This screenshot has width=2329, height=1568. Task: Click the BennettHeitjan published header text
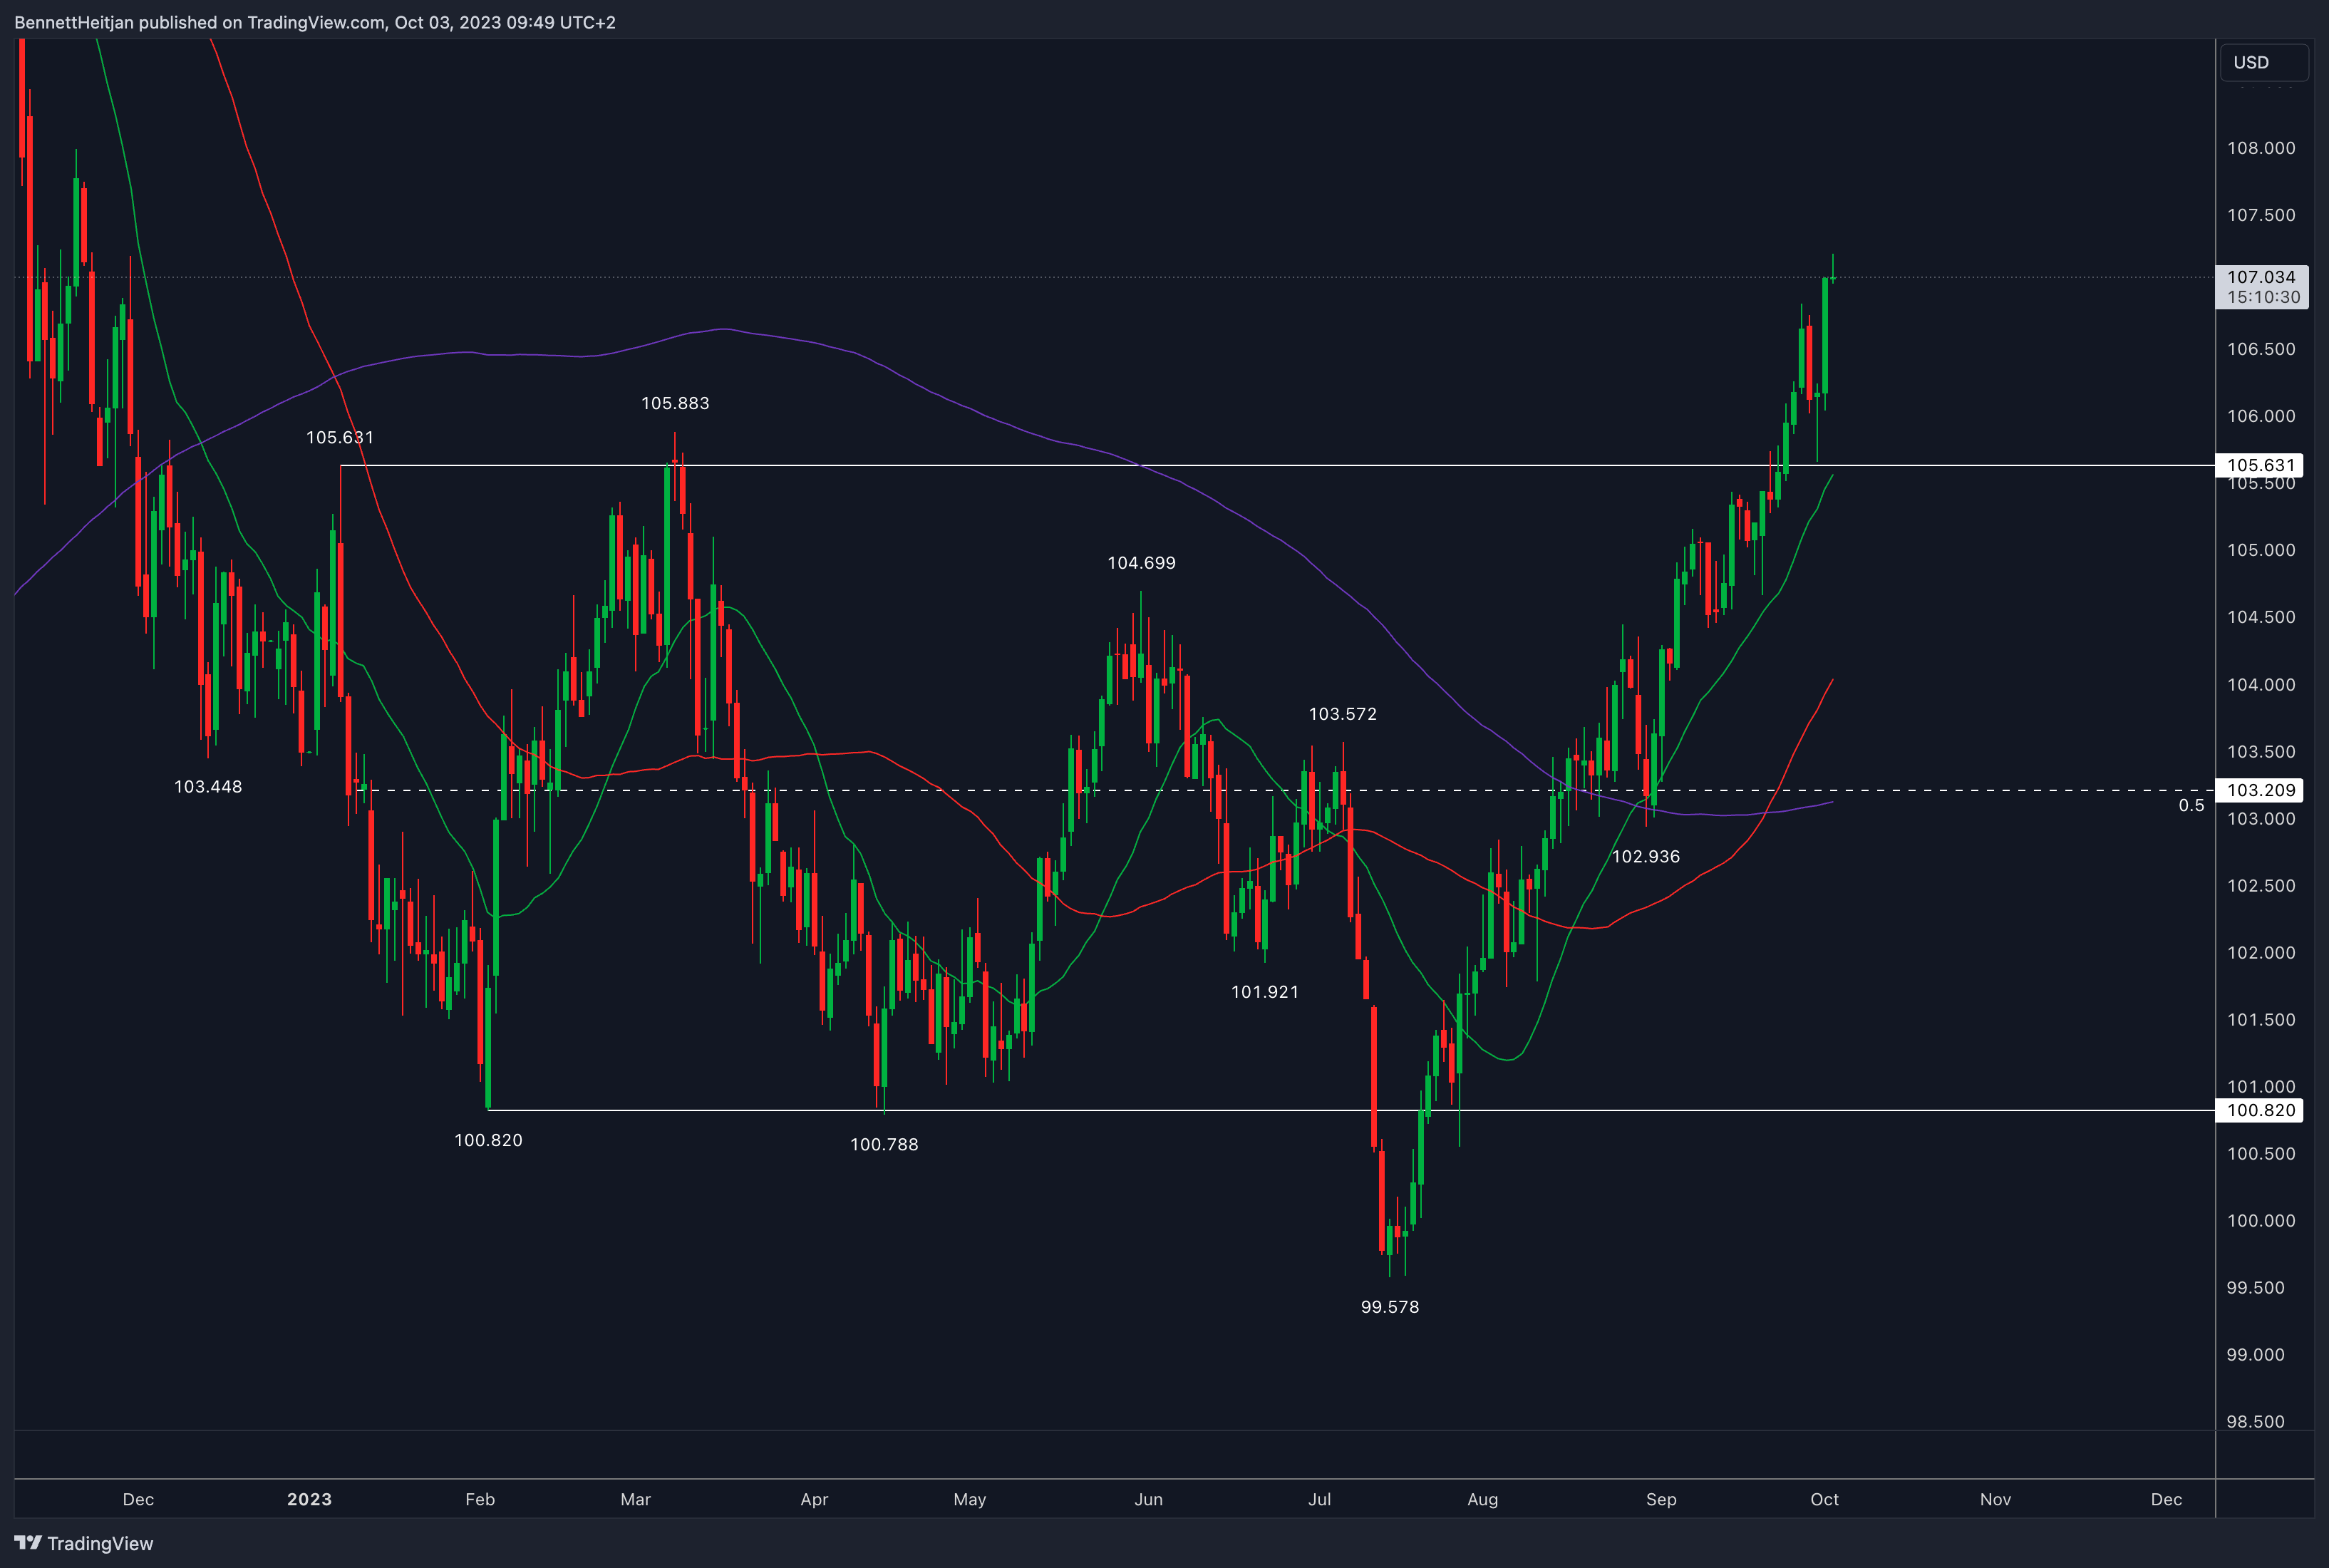point(315,22)
